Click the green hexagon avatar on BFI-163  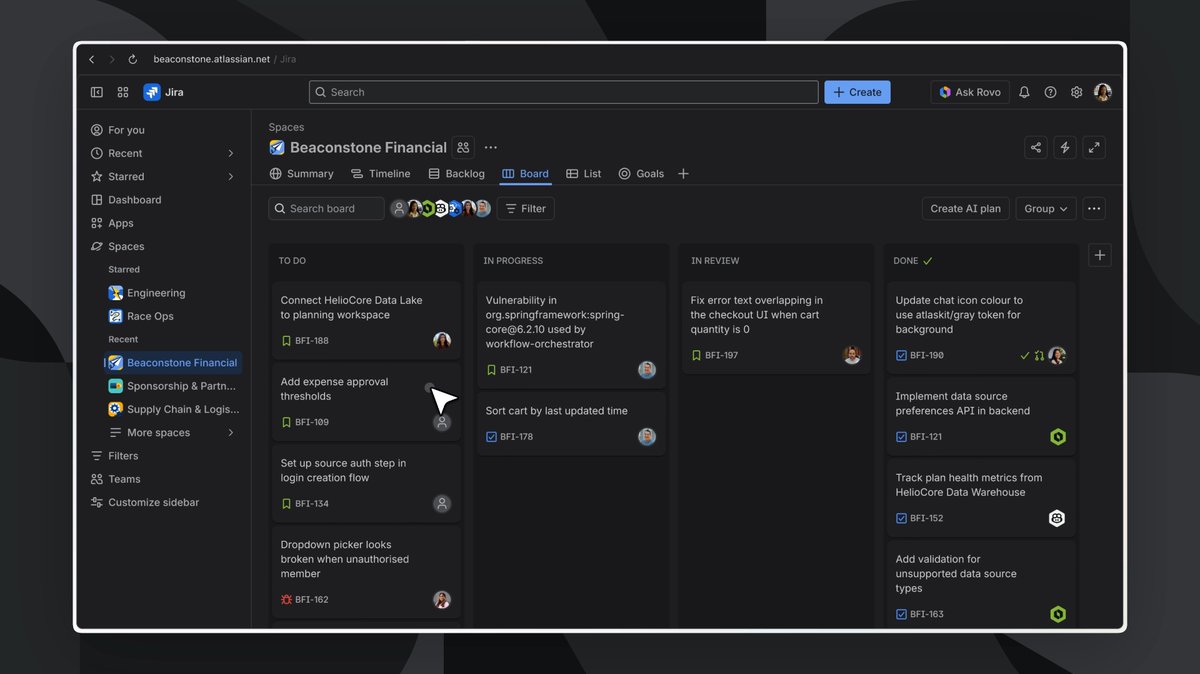click(x=1057, y=614)
